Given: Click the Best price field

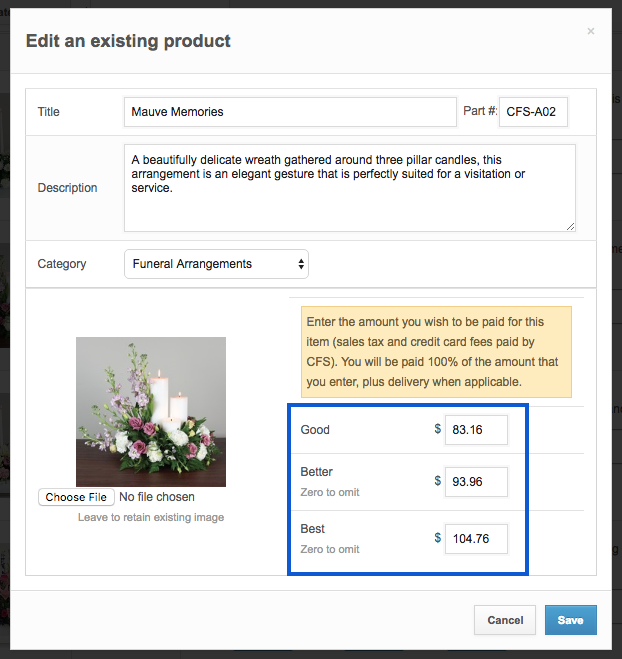Looking at the screenshot, I should 476,538.
